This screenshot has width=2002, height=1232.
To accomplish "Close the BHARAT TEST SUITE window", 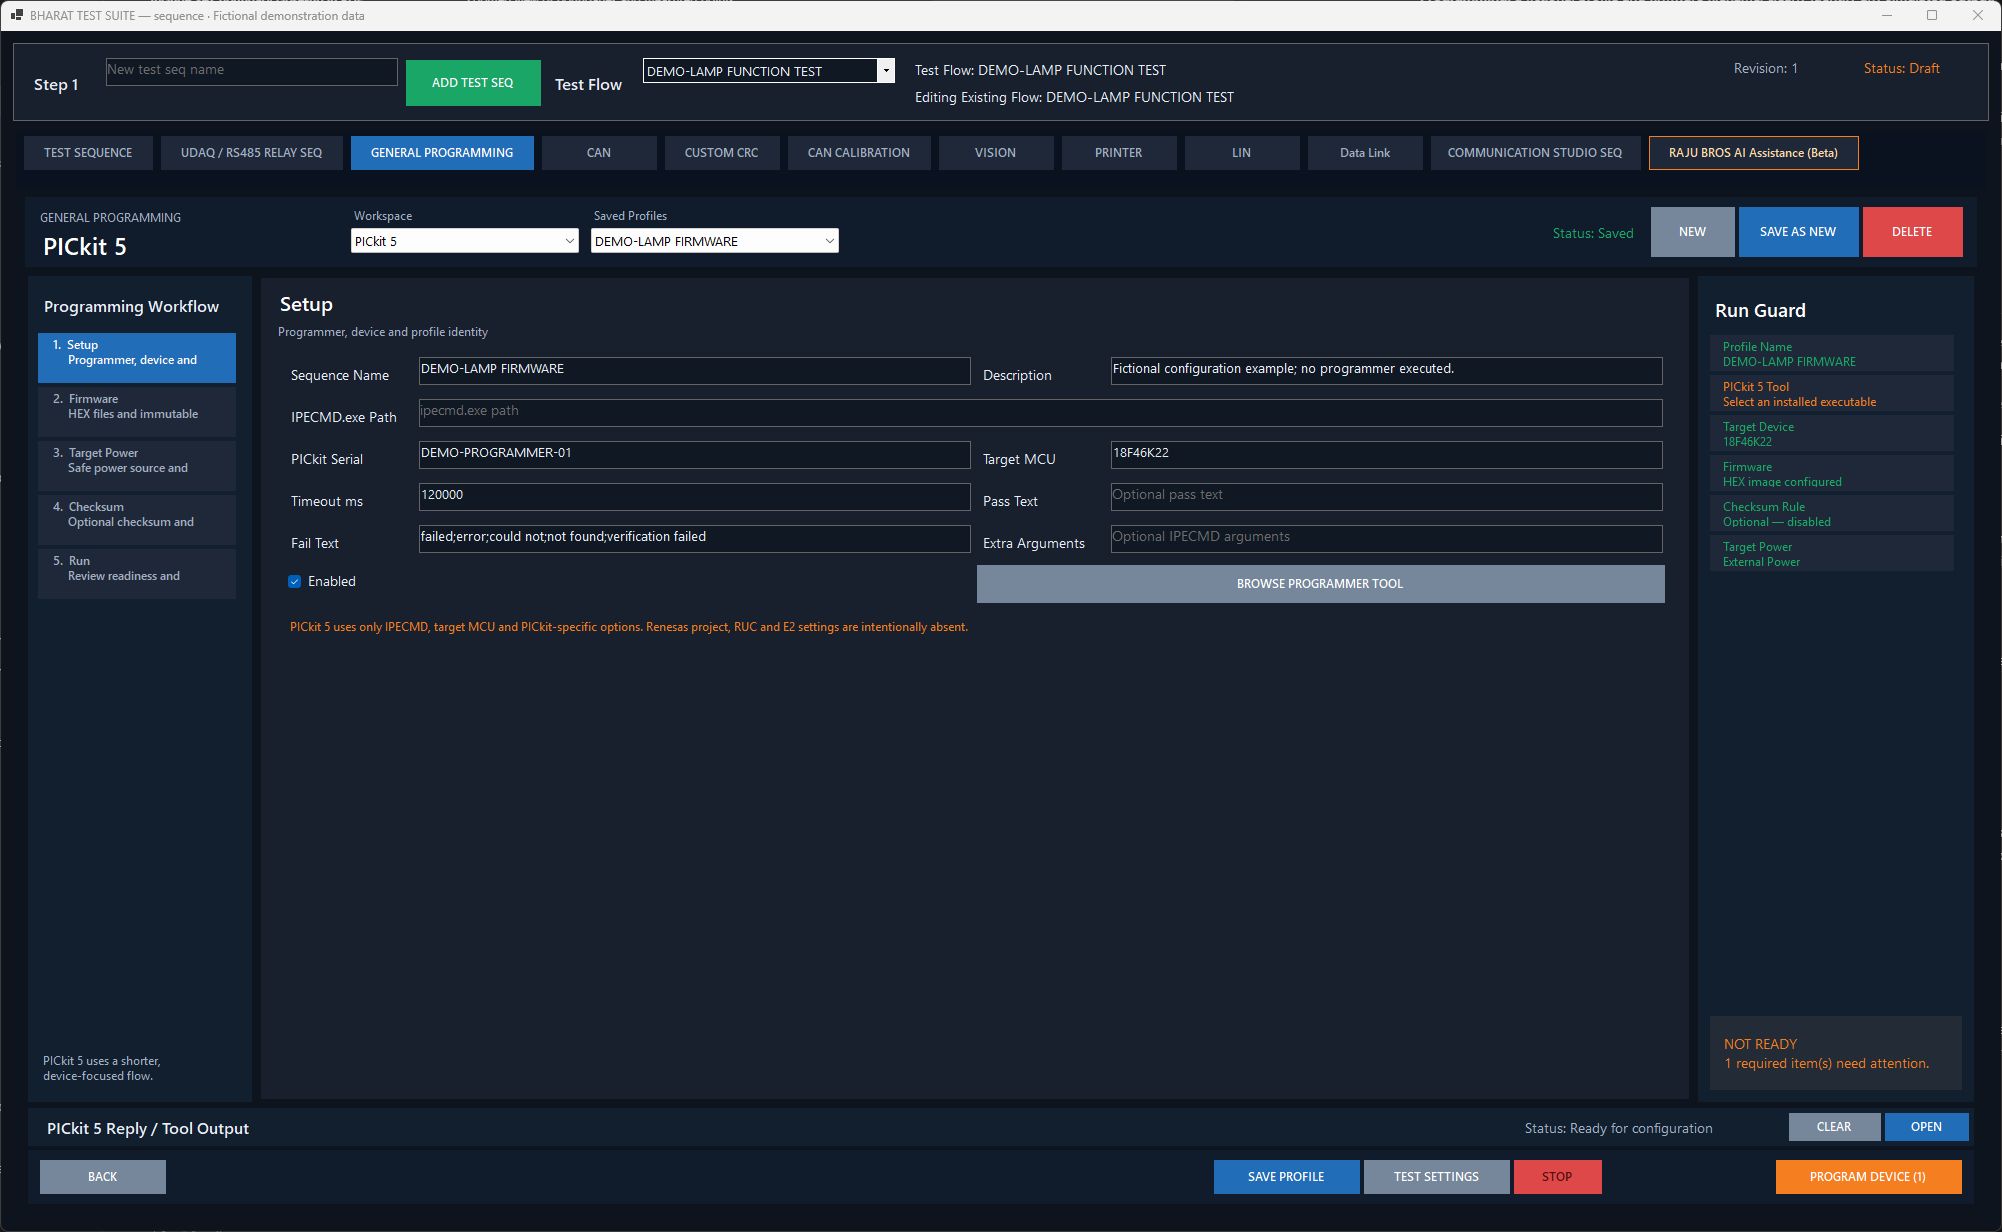I will coord(1977,15).
